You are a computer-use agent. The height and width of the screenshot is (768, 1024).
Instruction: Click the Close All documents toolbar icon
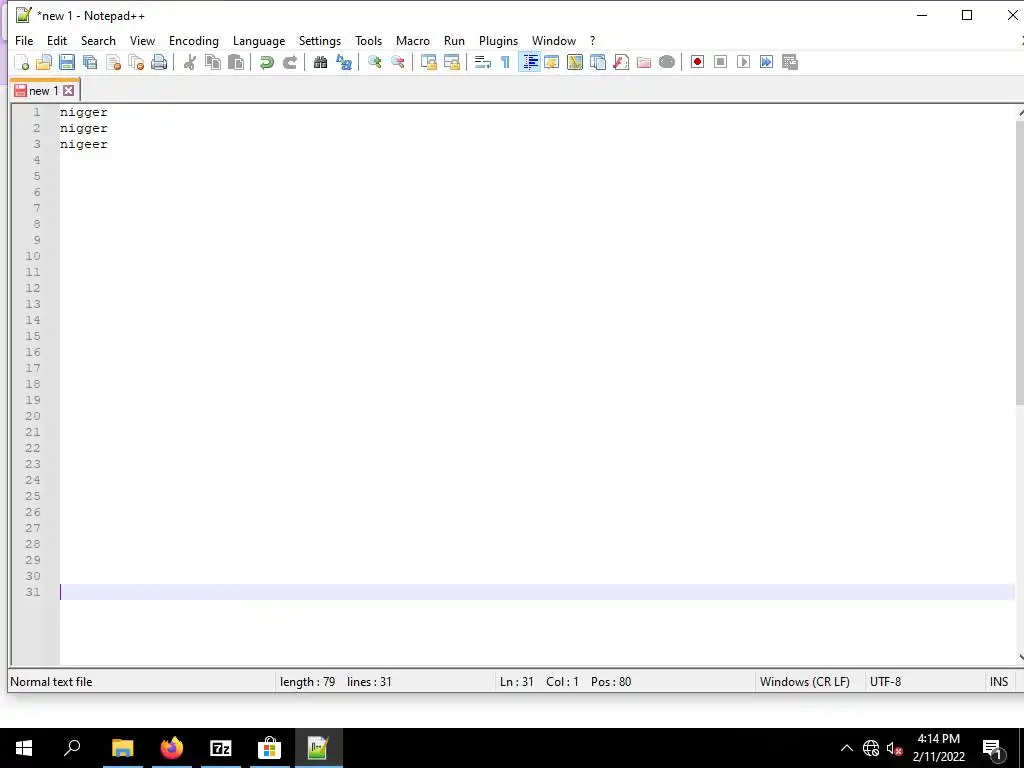136,62
